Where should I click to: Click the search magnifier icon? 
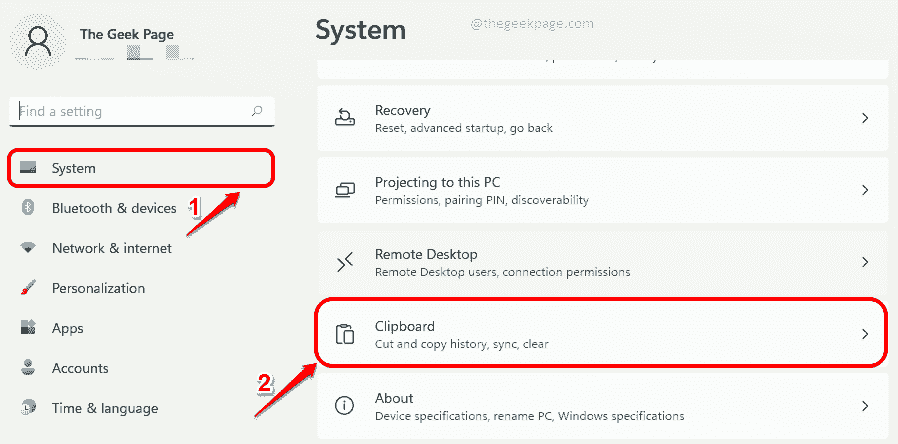[258, 111]
